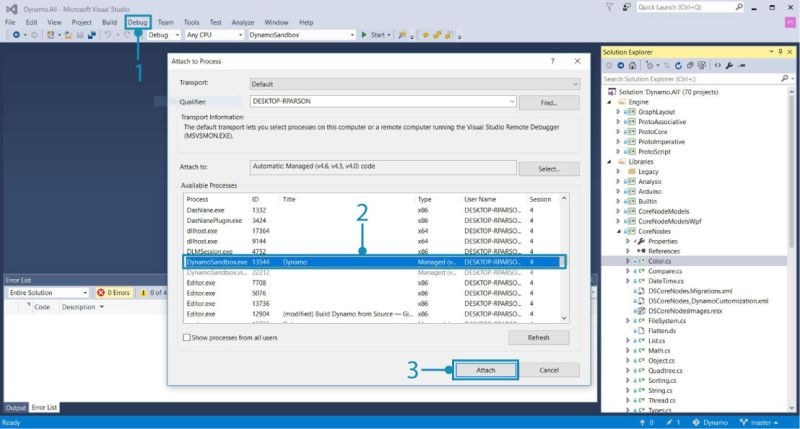Select Color.cs in Solution Explorer

pos(659,261)
